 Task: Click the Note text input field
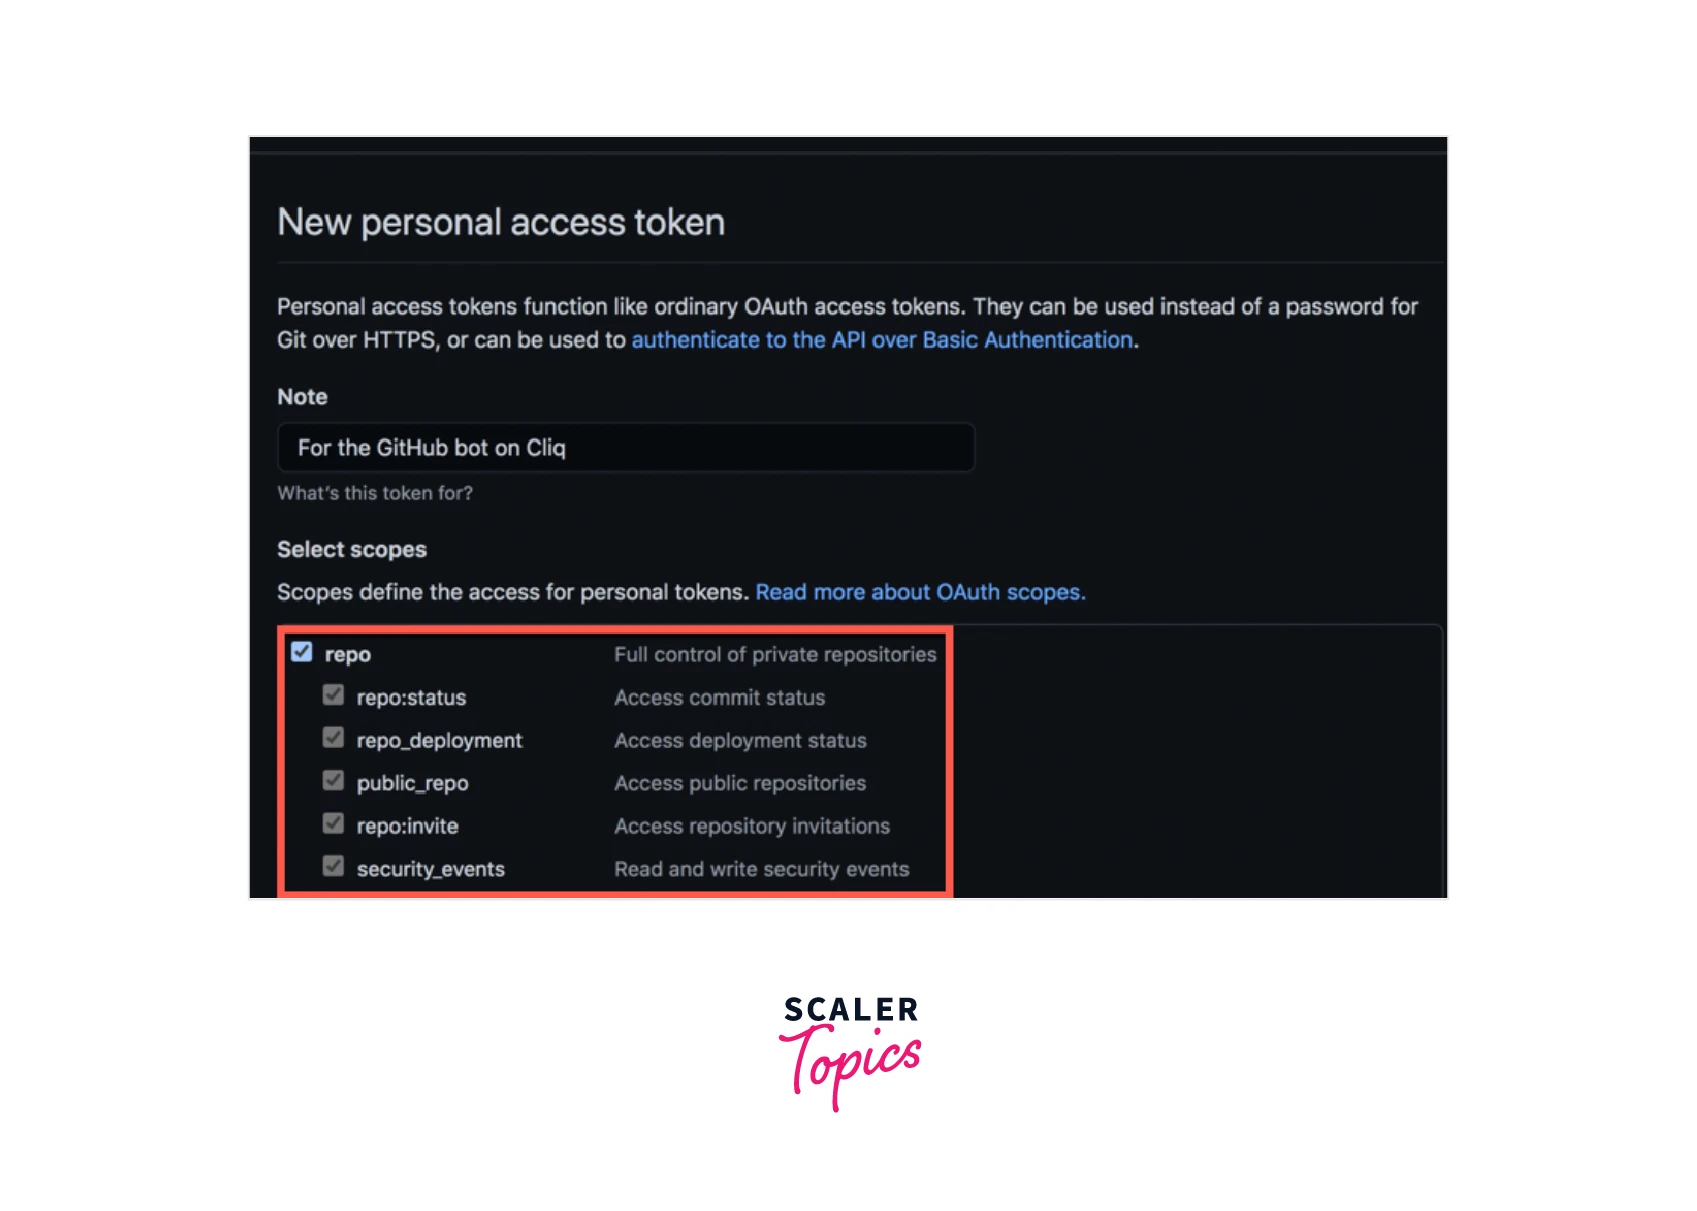tap(625, 448)
